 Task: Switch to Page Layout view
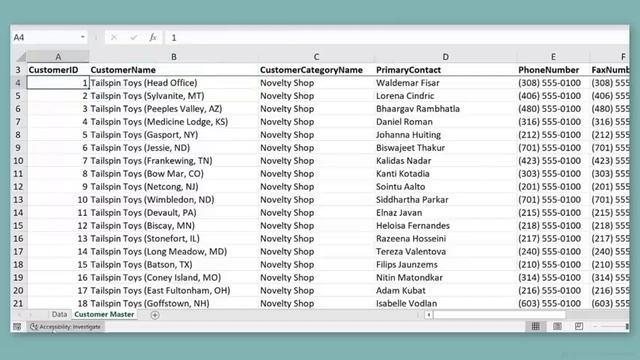coord(557,326)
